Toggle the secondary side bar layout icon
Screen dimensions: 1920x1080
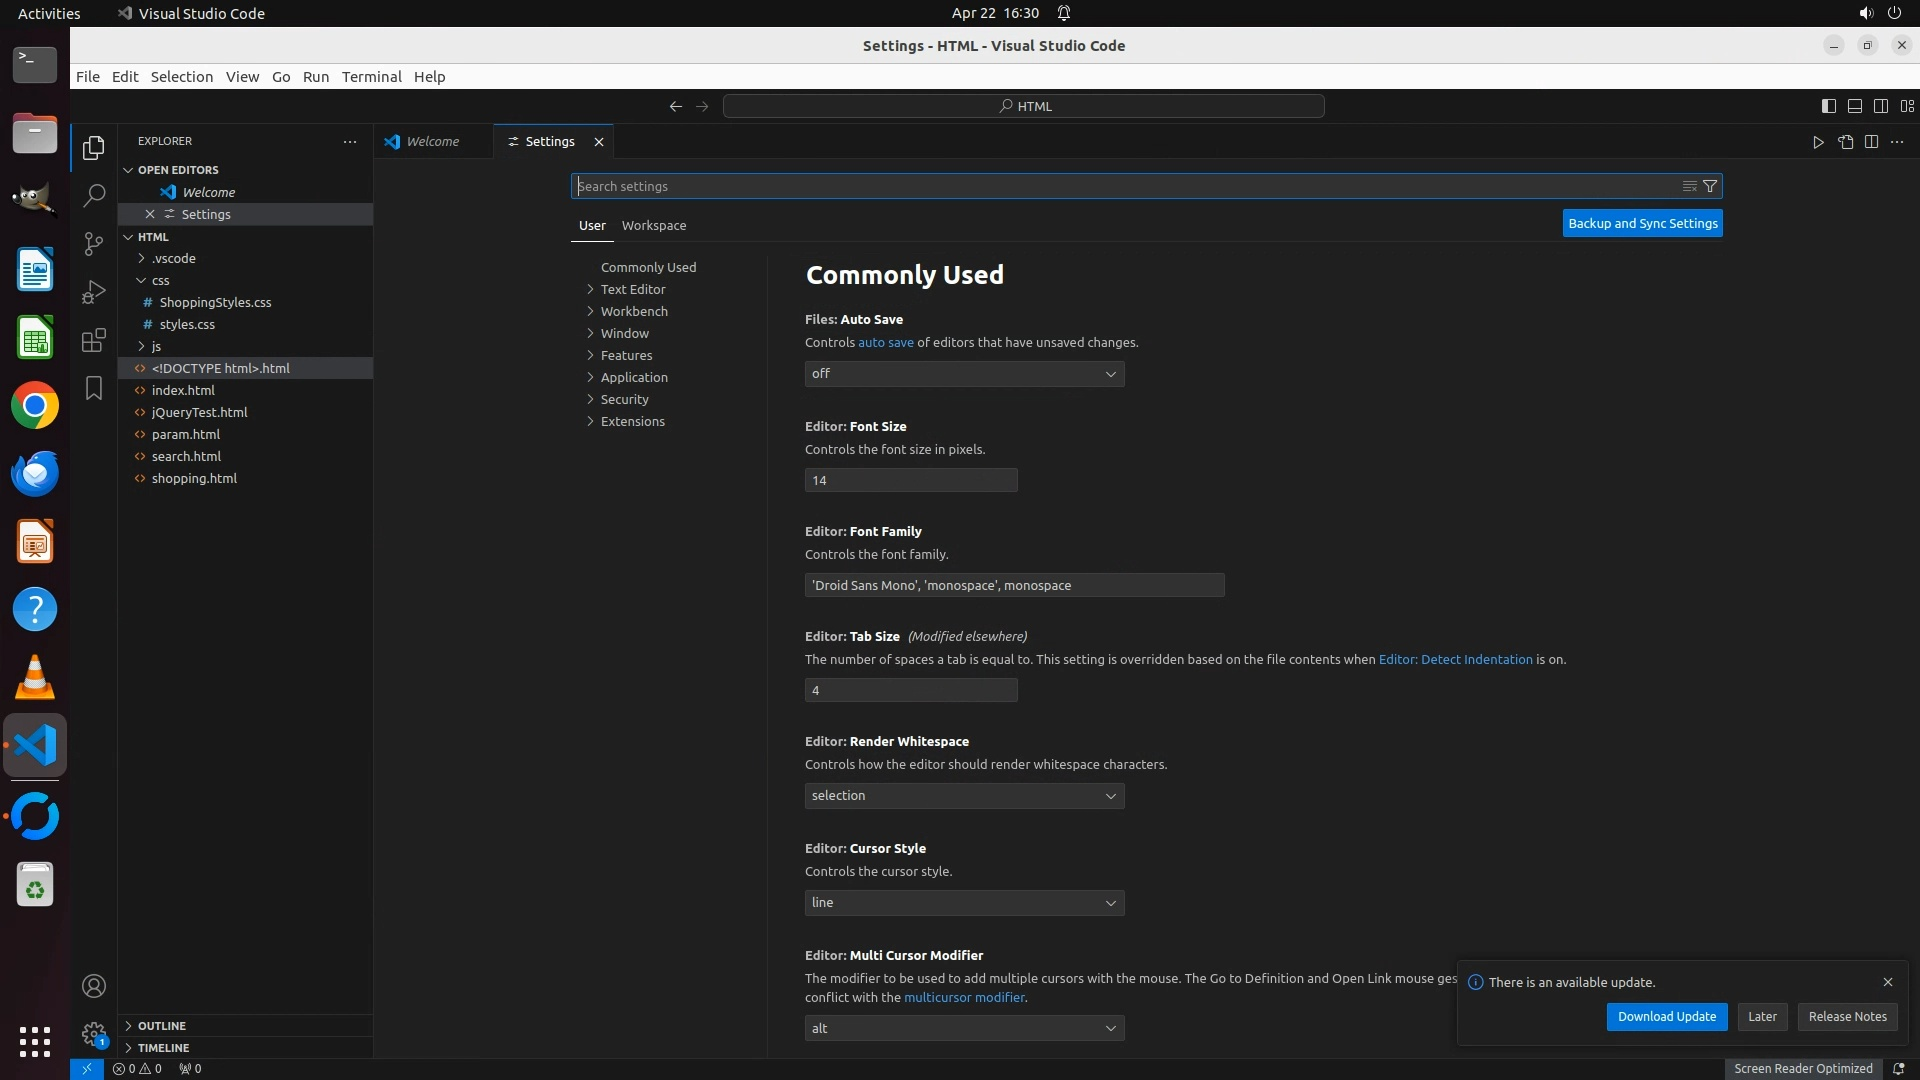click(x=1880, y=106)
